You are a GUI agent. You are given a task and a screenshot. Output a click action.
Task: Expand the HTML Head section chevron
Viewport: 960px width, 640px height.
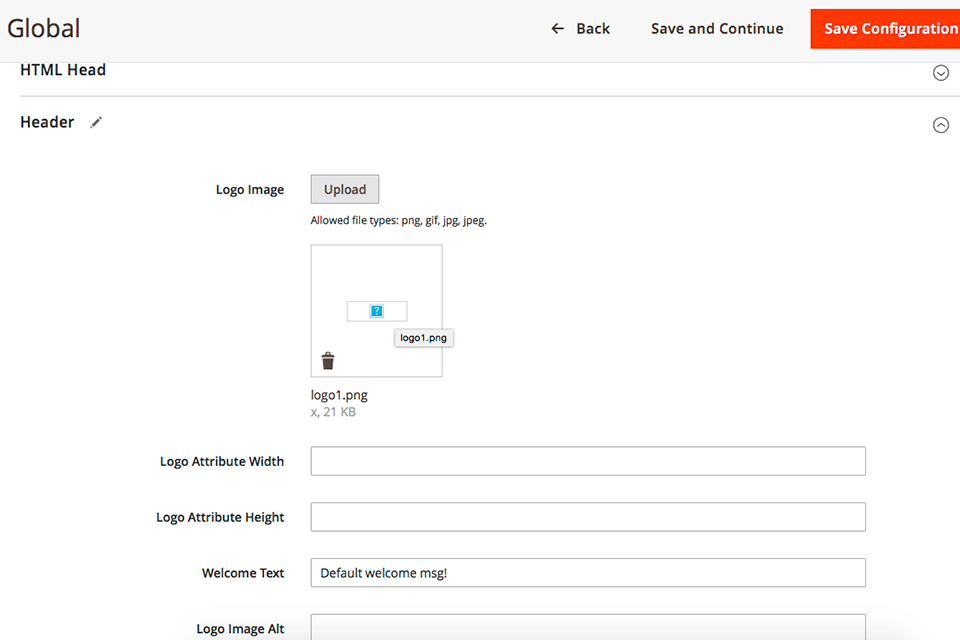click(940, 73)
